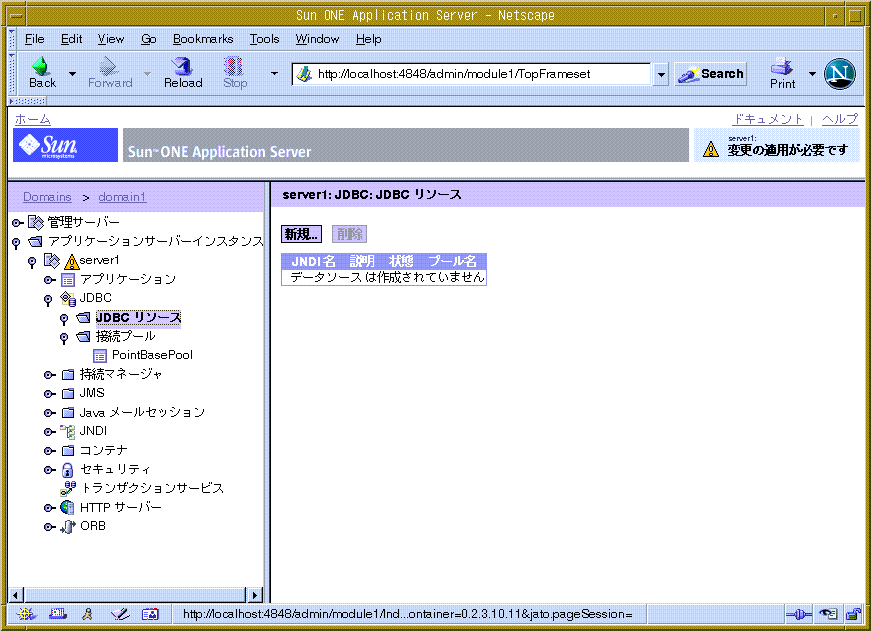
Task: Expand the コンテナ tree node
Action: point(49,451)
